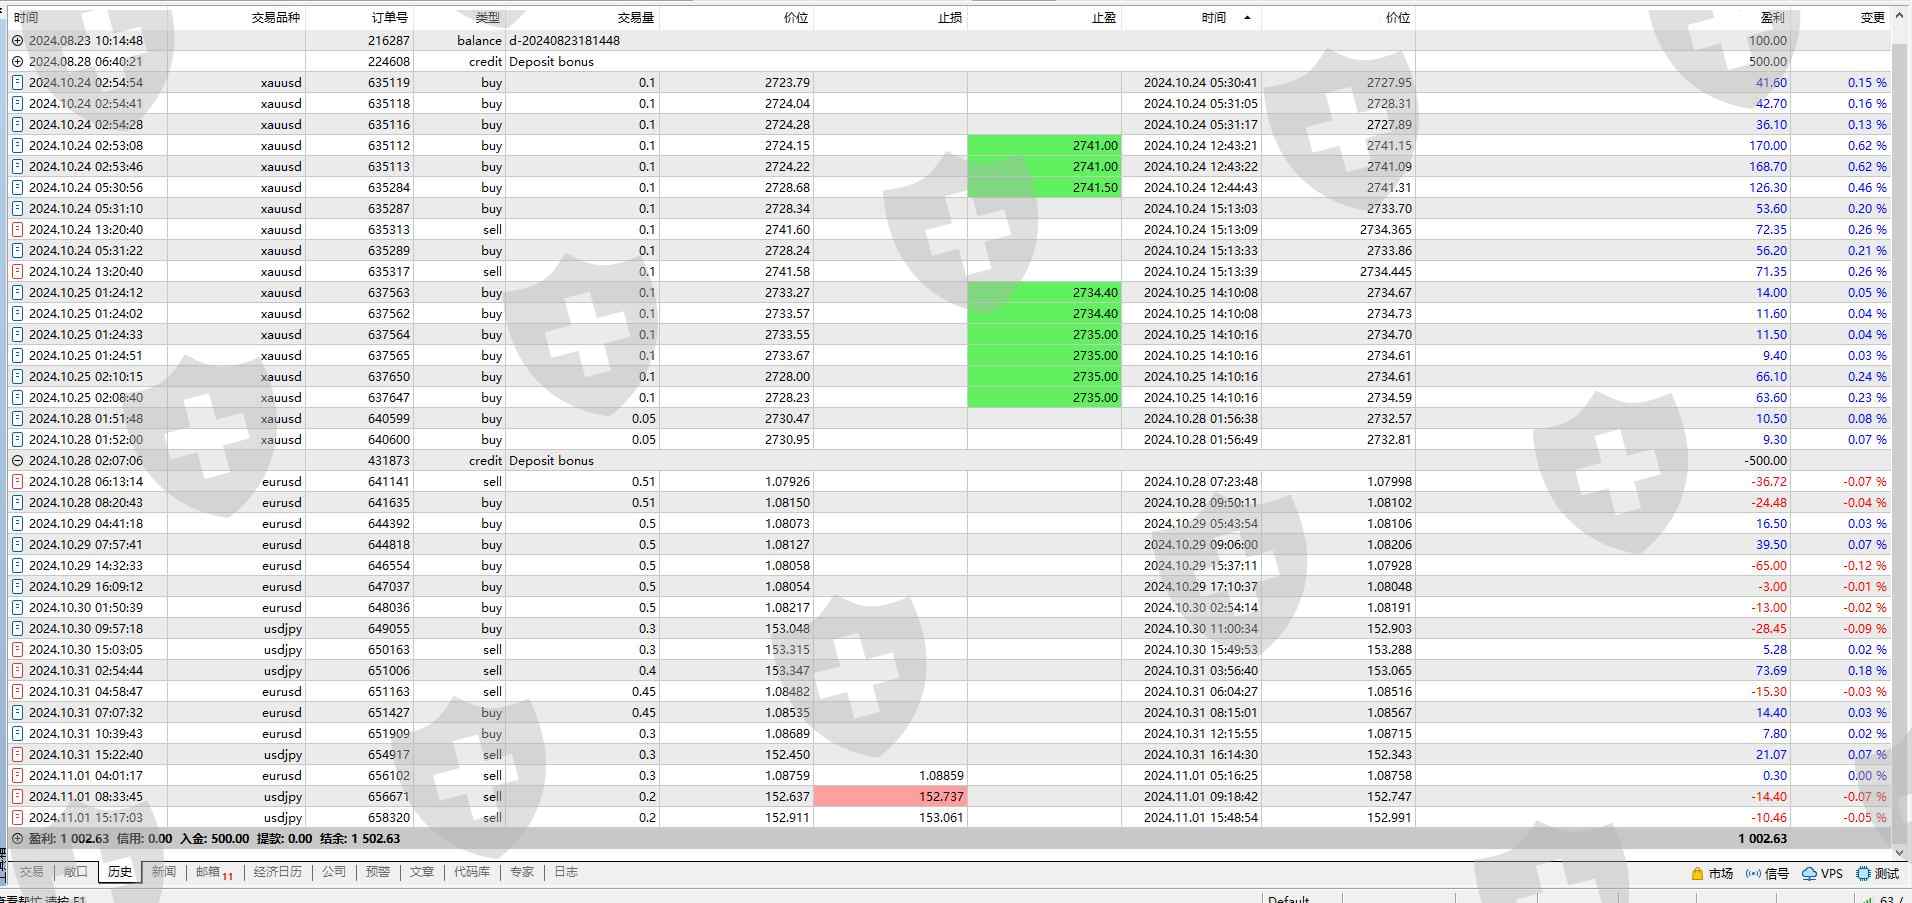Viewport: 1912px width, 903px height.
Task: Open the 市场 market shopping bag icon
Action: (1697, 874)
